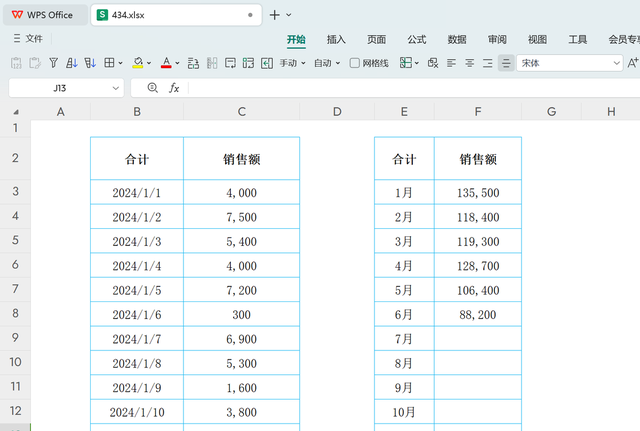Click the select-all corner triangle

(x=16, y=112)
